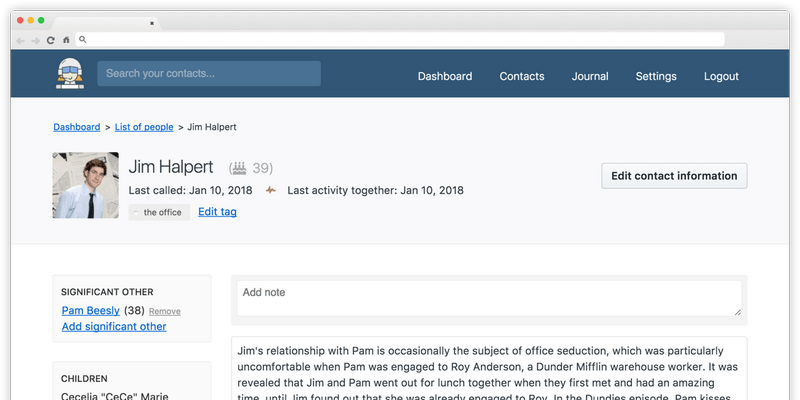Click the browser back arrow
Image resolution: width=800 pixels, height=400 pixels.
point(20,40)
